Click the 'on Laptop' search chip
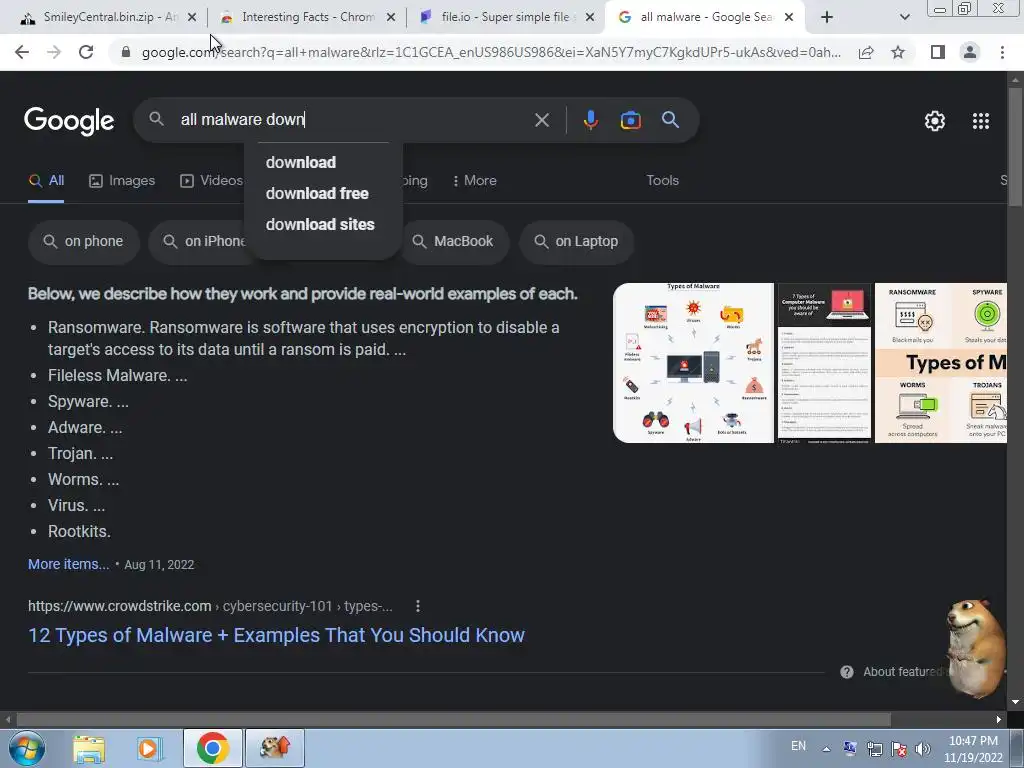The width and height of the screenshot is (1024, 768). 577,242
